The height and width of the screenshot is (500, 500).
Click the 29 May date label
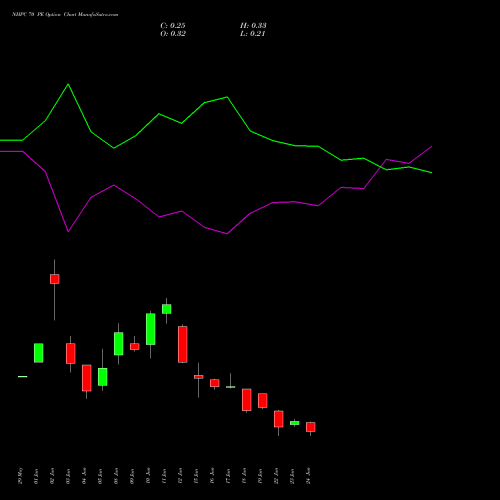(x=20, y=476)
